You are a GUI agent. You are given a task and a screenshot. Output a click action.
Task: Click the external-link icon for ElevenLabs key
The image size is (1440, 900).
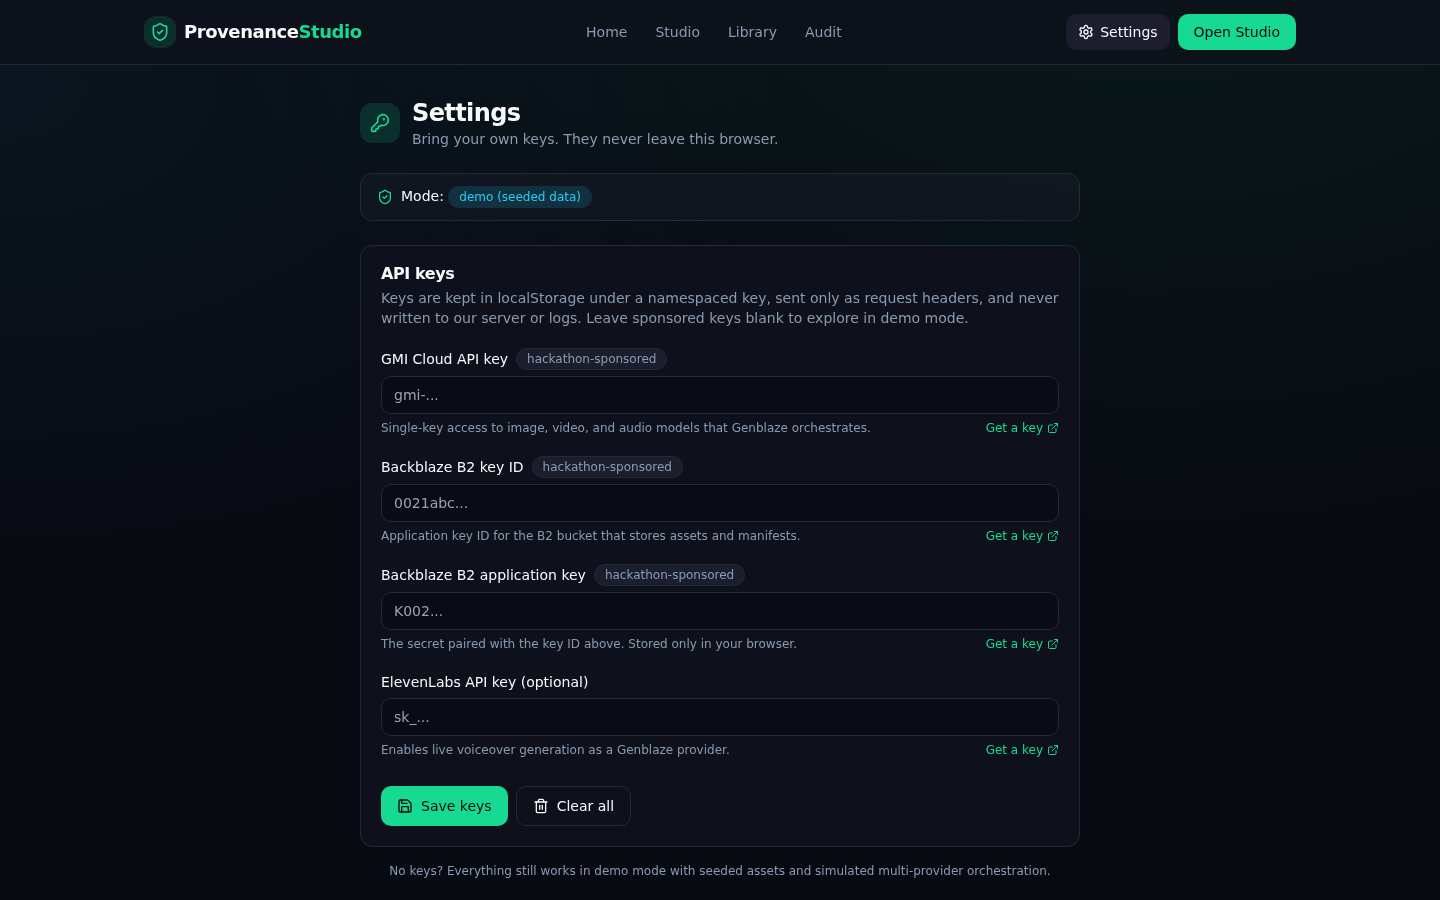1053,750
